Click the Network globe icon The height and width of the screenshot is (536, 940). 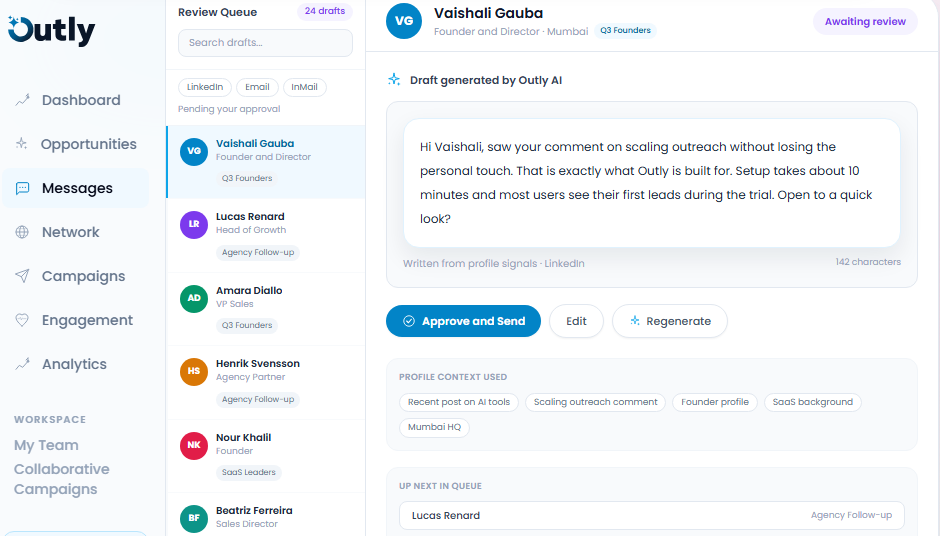coord(22,232)
